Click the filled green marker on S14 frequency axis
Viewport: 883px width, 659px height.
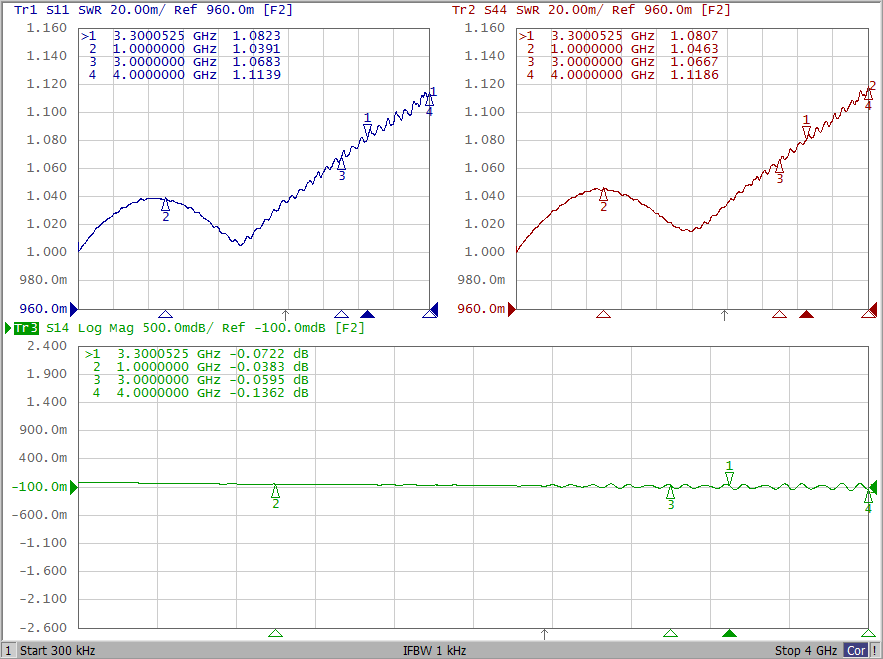coord(729,633)
